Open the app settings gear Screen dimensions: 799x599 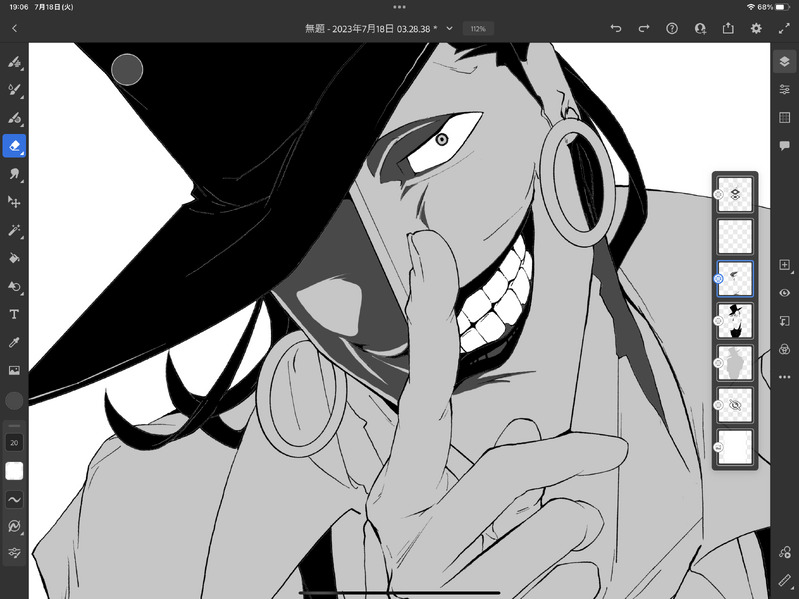tap(756, 29)
